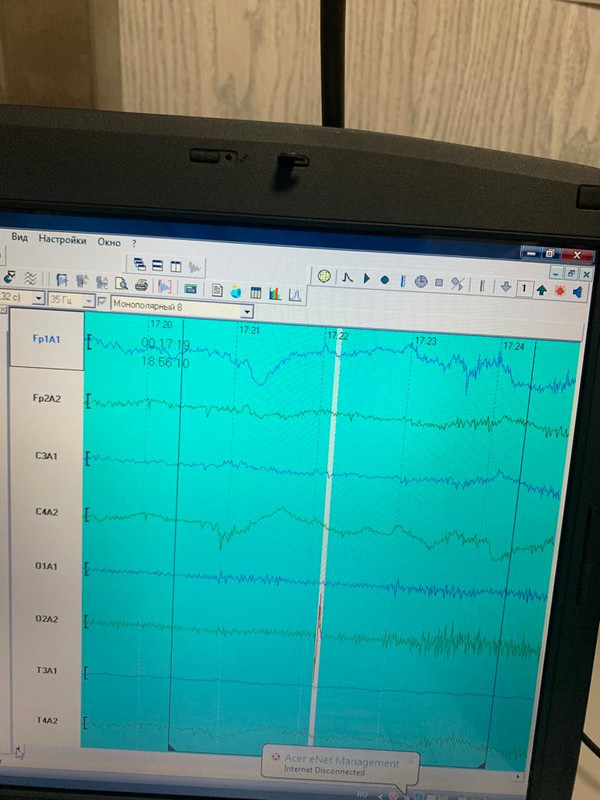Click the wavy lines filter icon
Screen dimensions: 600x800
30,279
